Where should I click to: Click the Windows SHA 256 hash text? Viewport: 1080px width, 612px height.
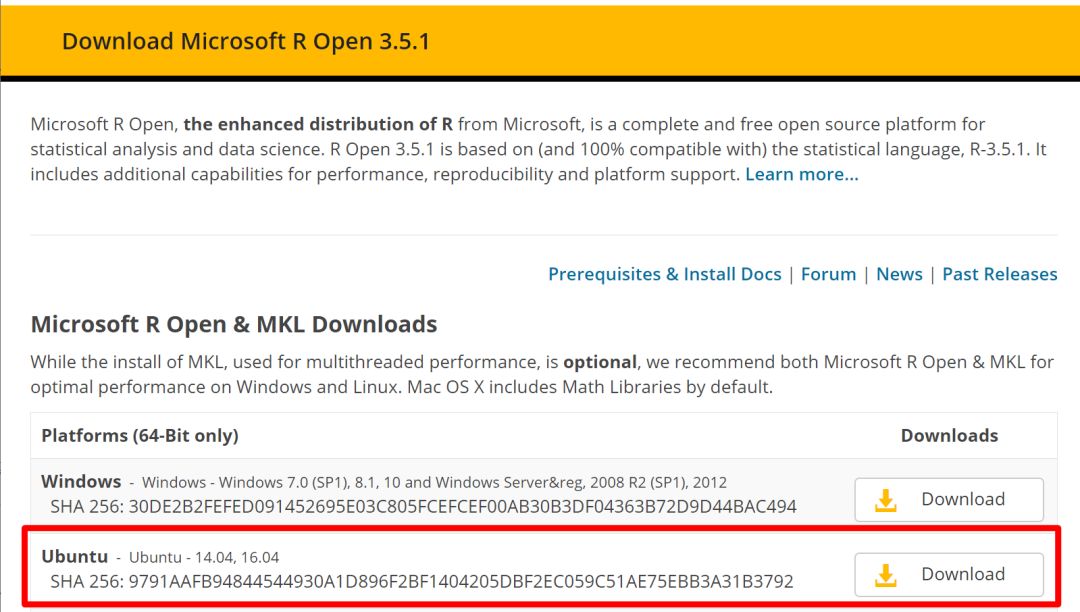(423, 506)
